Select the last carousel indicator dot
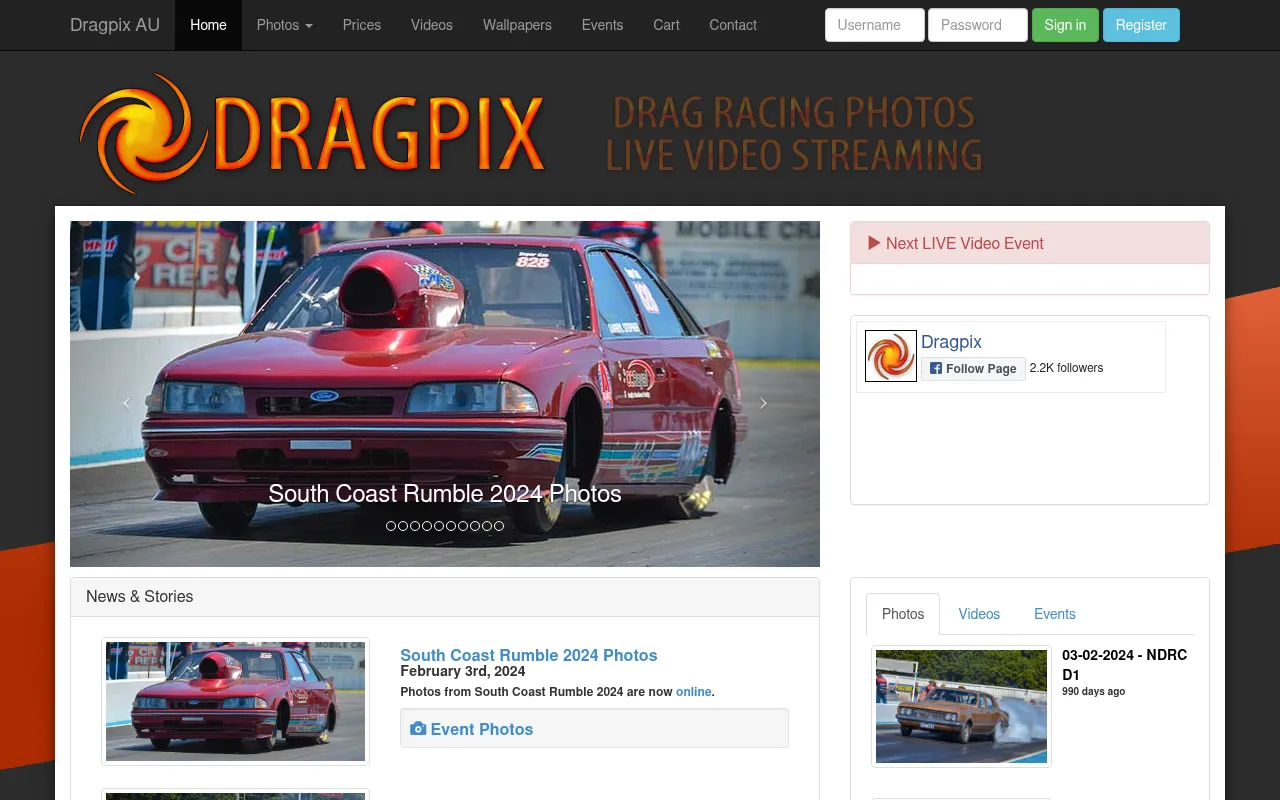Screen dimensions: 1280x800 click(499, 526)
